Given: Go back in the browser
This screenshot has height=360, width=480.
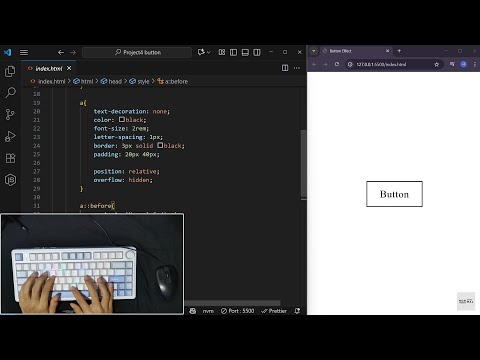Looking at the screenshot, I should (314, 64).
